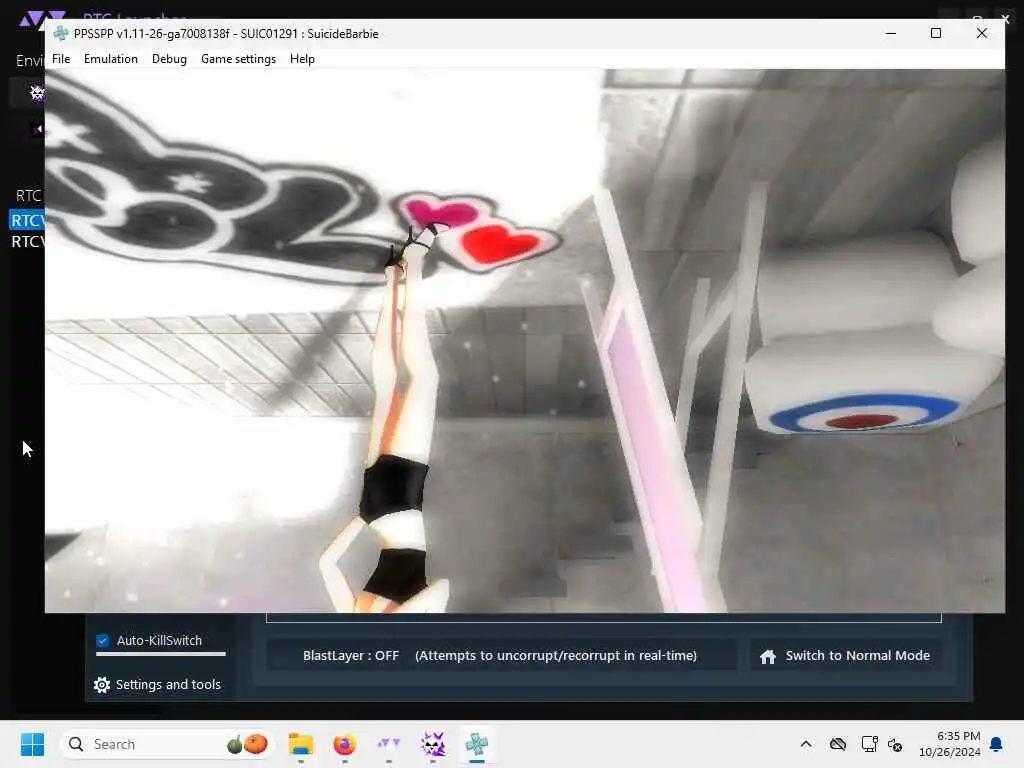The height and width of the screenshot is (768, 1024).
Task: Click the highlighted RTCV item in the launcher list
Action: tap(27, 220)
